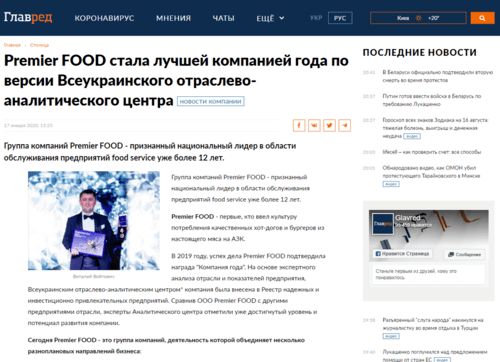This screenshot has height=362, width=500.
Task: Share article on Facebook
Action: pyautogui.click(x=299, y=125)
